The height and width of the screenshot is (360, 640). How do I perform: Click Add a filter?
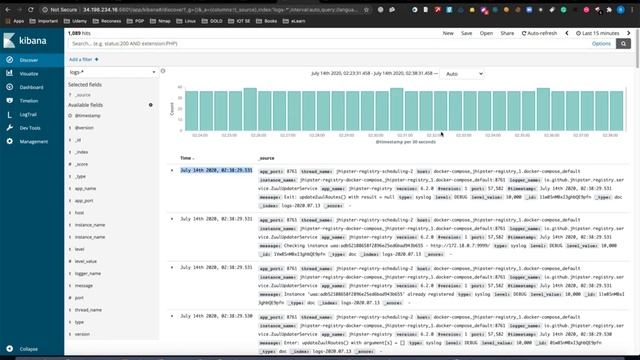coord(83,60)
